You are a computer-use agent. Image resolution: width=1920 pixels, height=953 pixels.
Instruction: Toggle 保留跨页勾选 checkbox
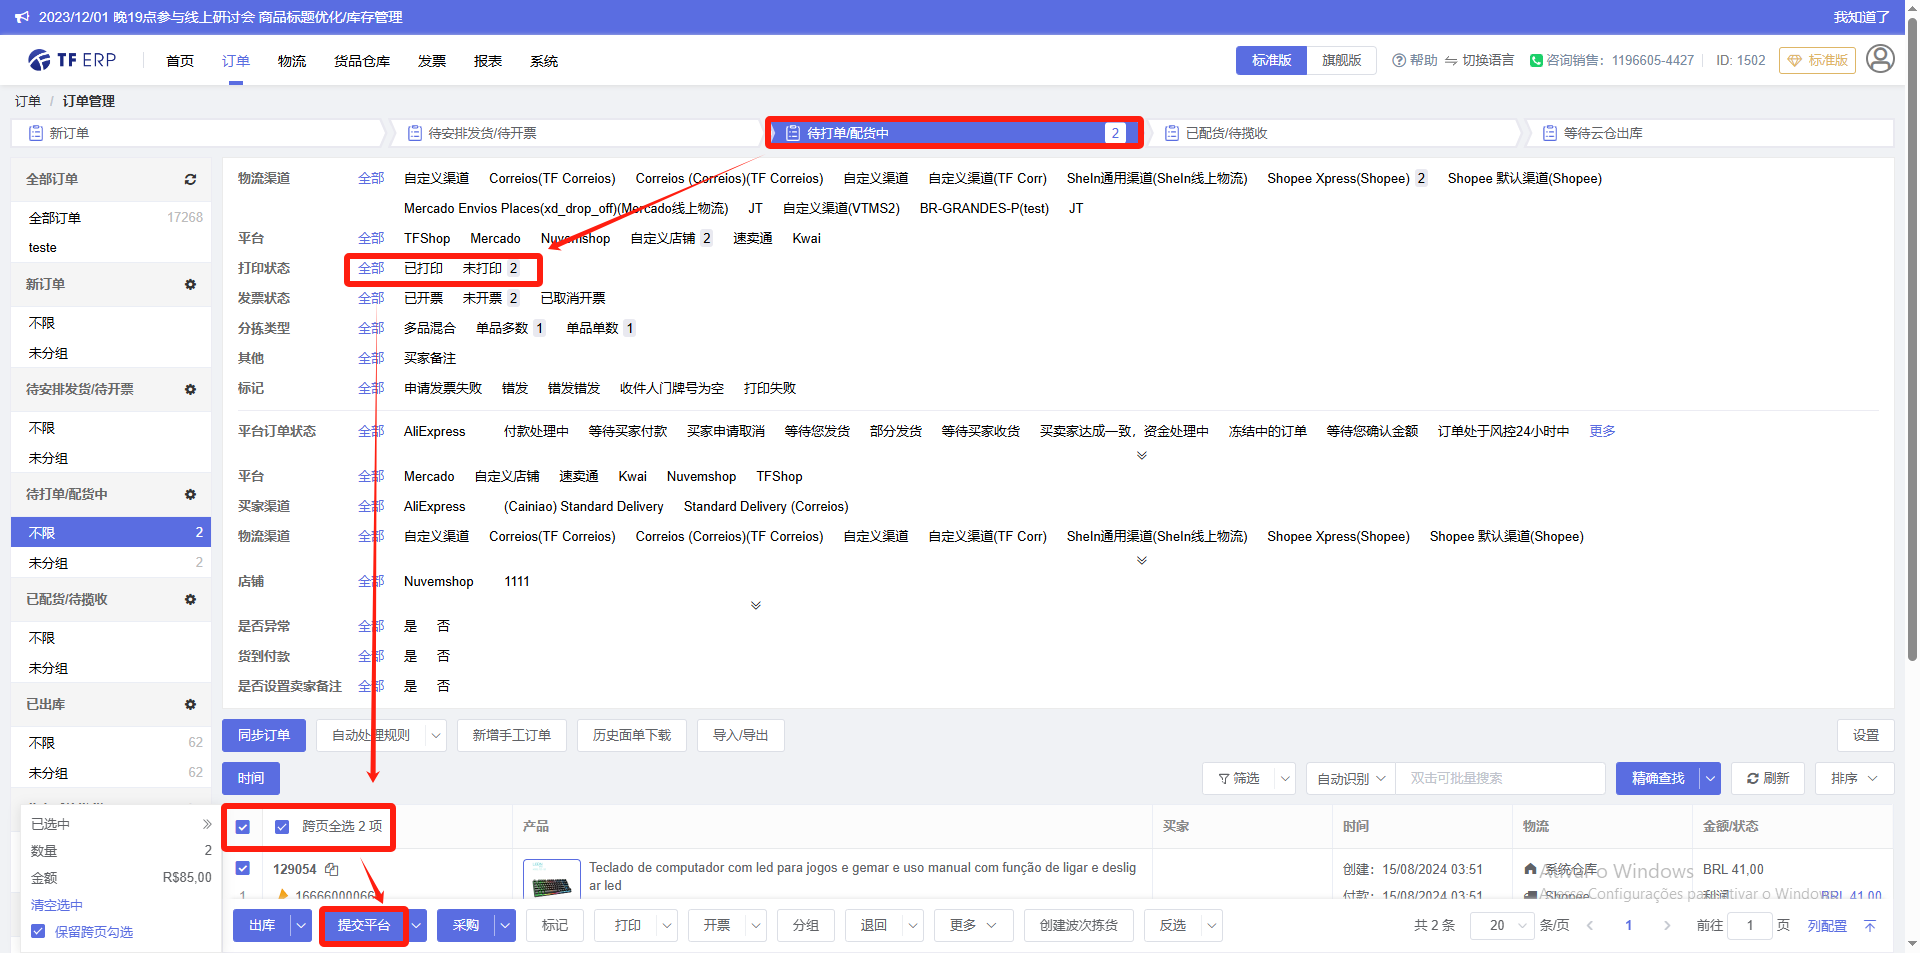coord(38,931)
